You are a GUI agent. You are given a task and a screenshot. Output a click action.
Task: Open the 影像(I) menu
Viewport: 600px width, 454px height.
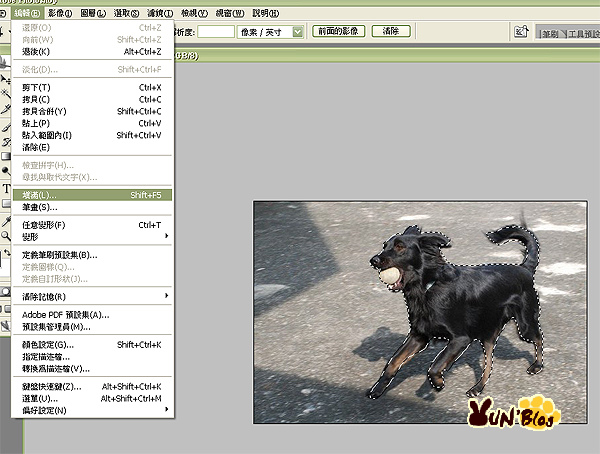click(60, 13)
